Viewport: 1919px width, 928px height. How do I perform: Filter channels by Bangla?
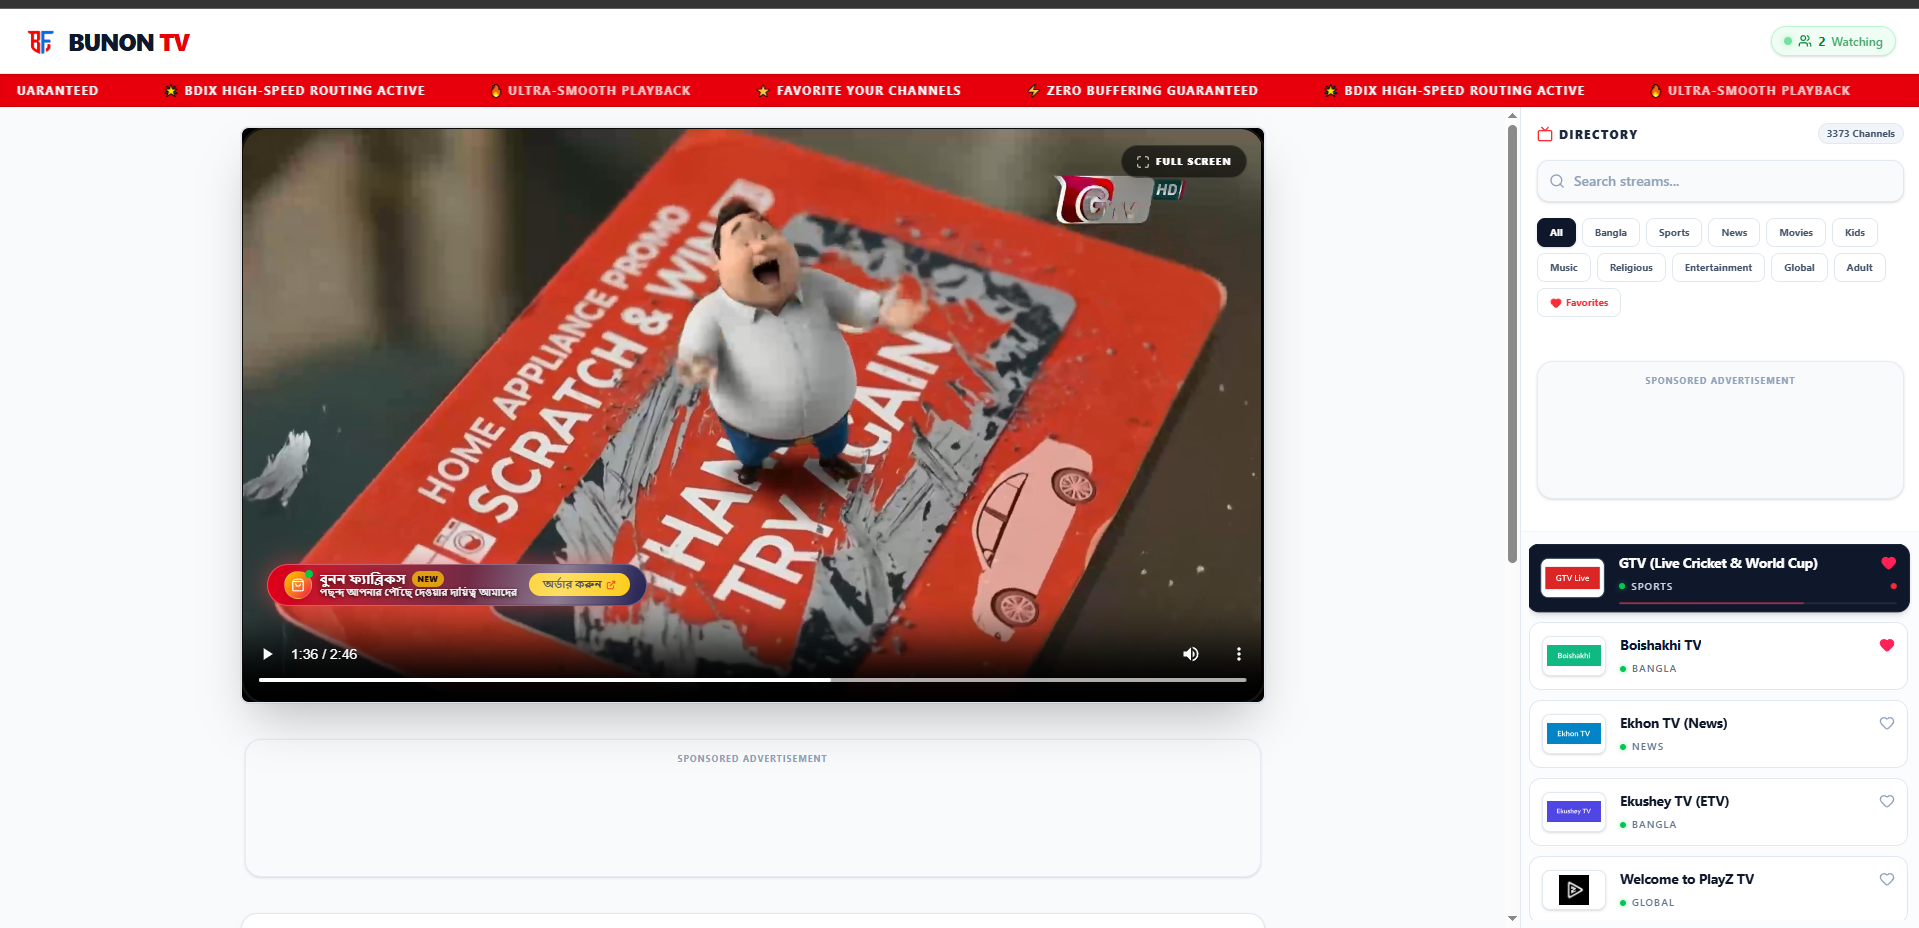click(x=1610, y=232)
